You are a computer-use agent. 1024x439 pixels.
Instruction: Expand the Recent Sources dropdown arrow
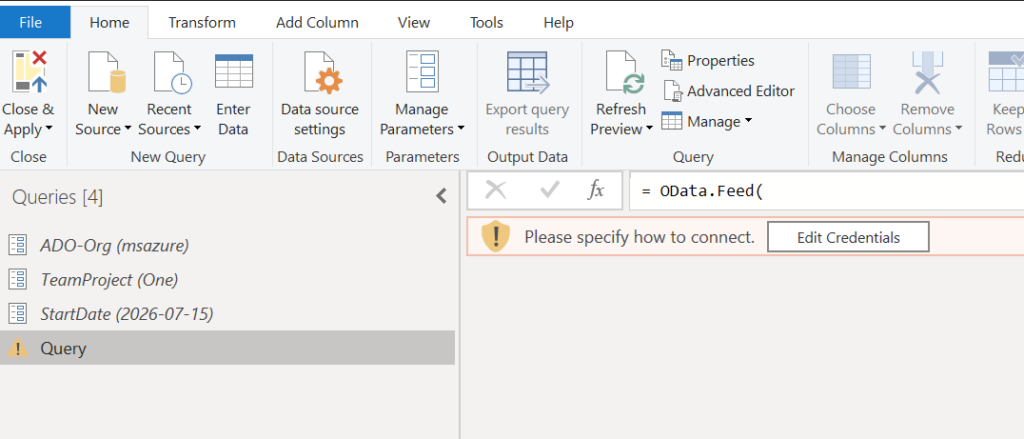tap(197, 129)
